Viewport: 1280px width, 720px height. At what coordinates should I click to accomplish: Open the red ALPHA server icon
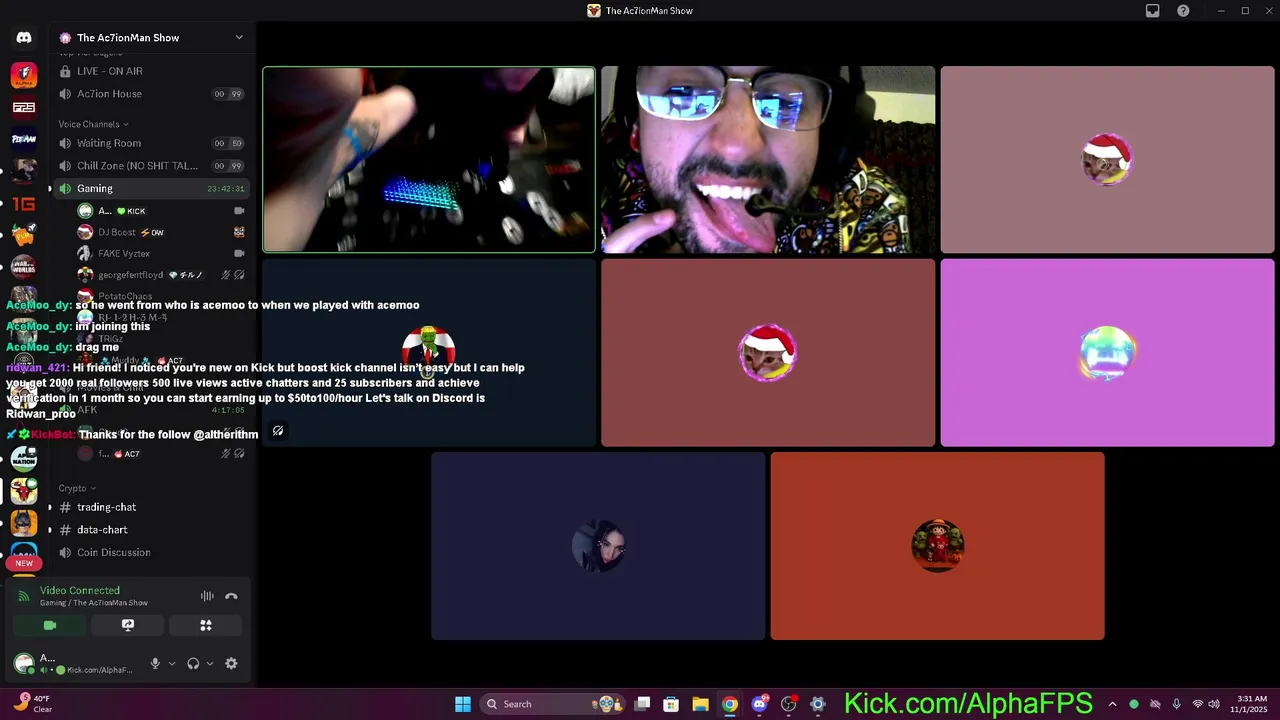[x=24, y=75]
